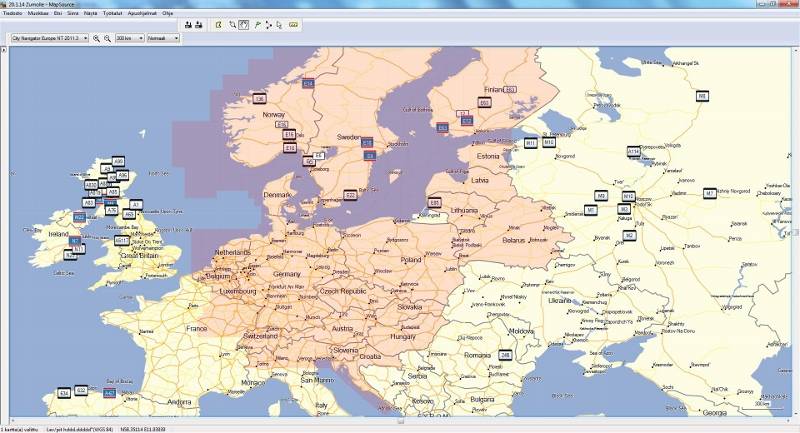
Task: Click the zoom in magnifier
Action: (96, 38)
